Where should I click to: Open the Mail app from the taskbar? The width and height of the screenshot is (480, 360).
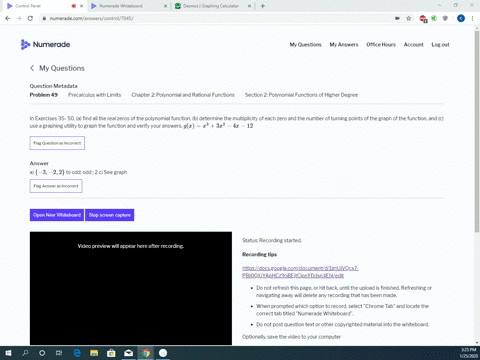click(129, 353)
